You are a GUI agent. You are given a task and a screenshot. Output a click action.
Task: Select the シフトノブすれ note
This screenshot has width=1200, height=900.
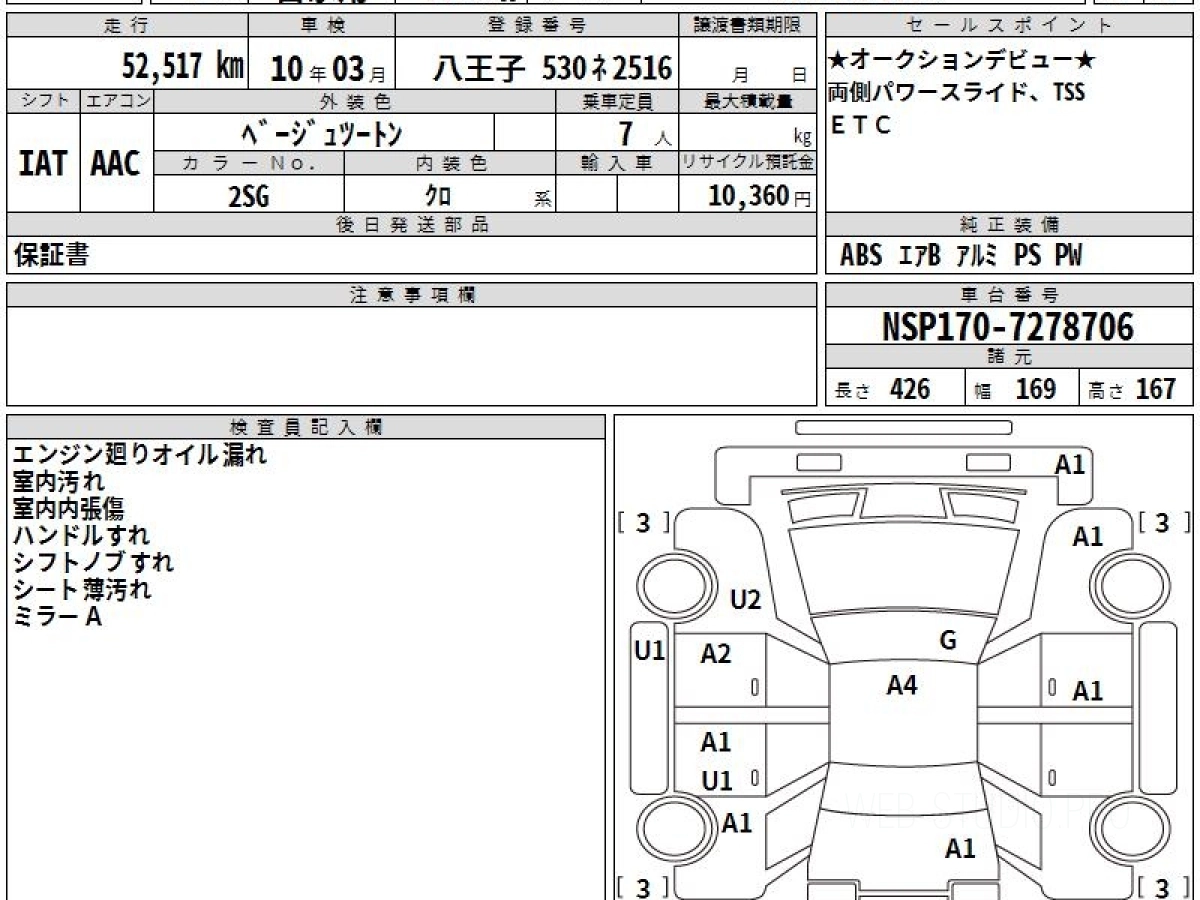pos(94,563)
